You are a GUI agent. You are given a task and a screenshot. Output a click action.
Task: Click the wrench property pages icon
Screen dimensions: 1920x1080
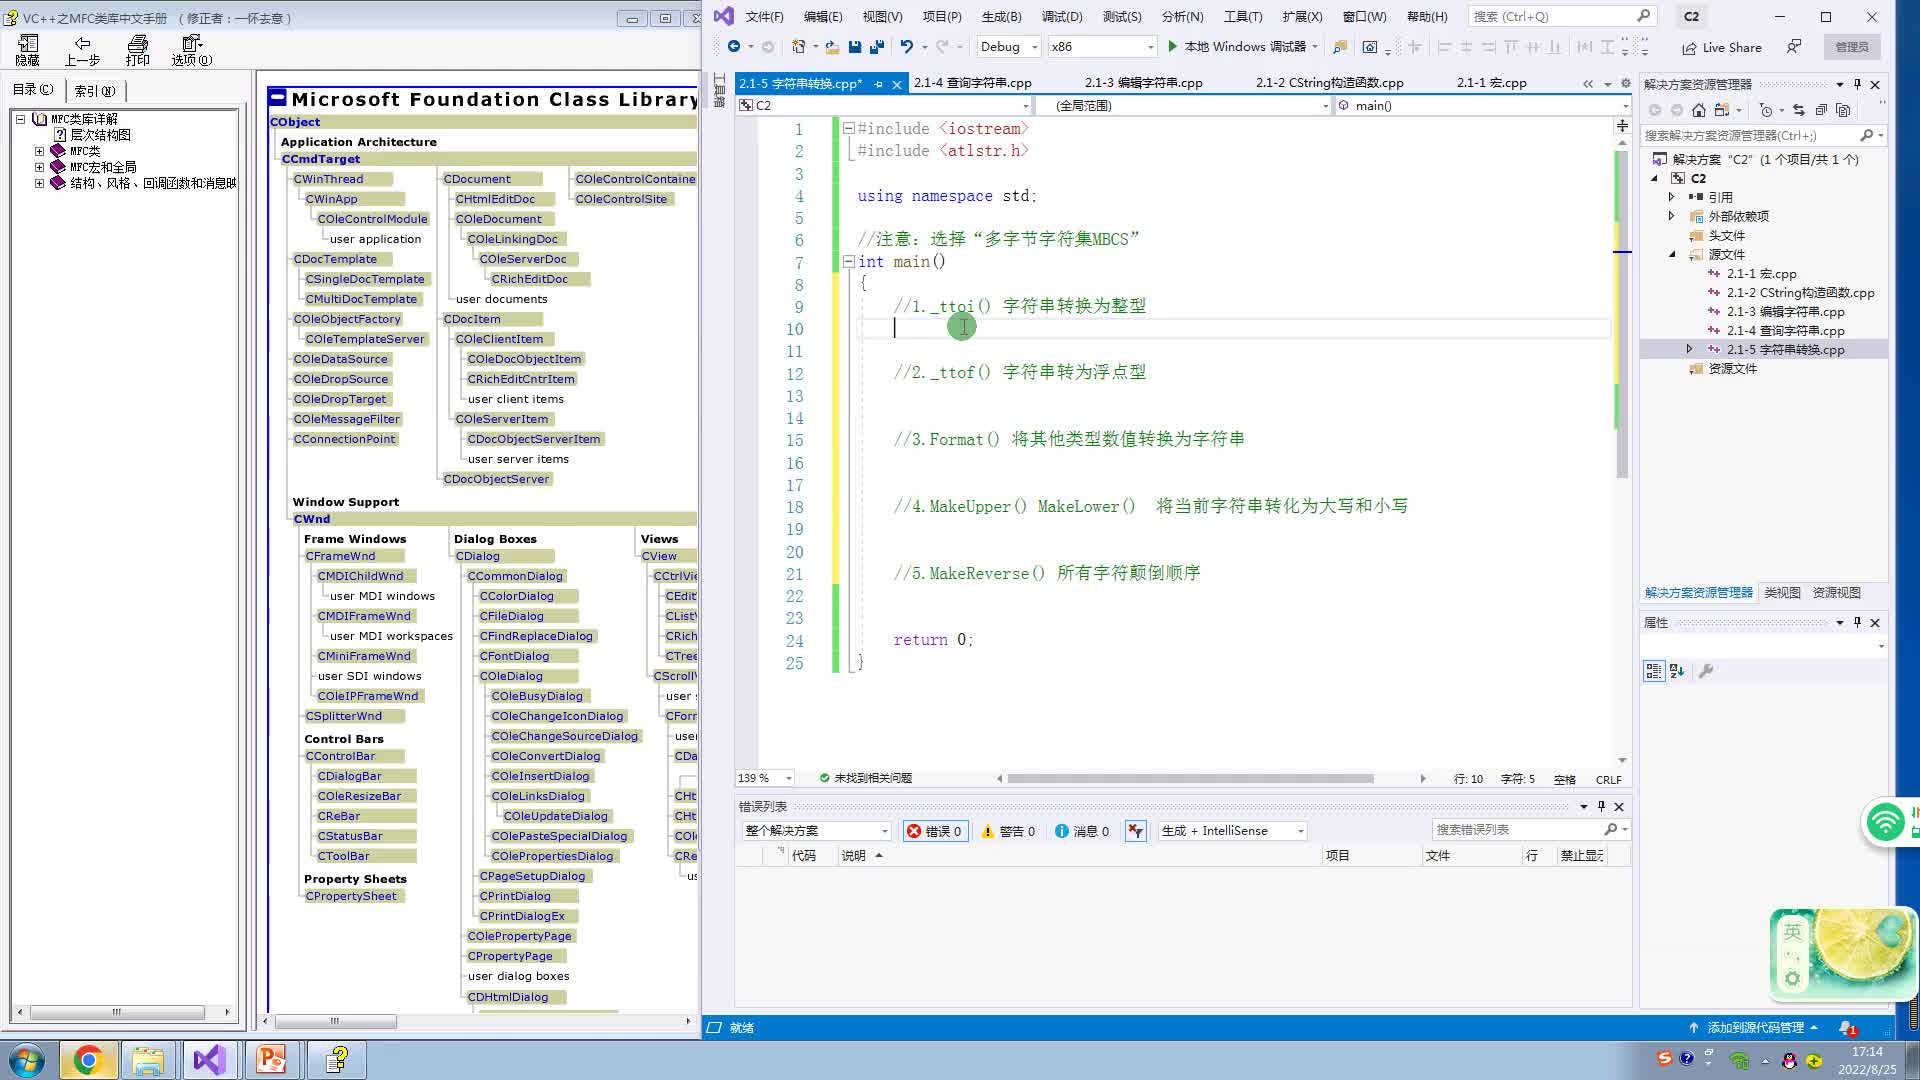(1706, 671)
